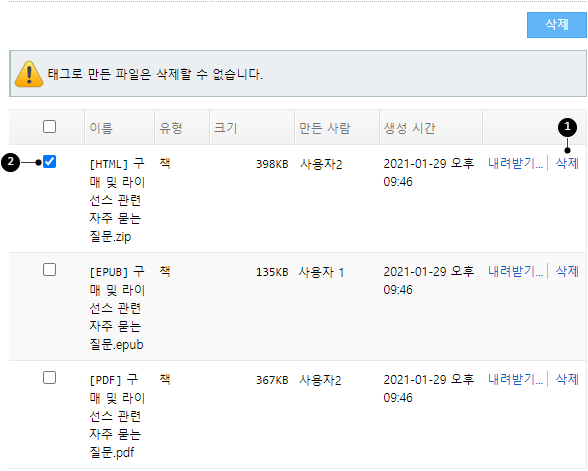Sort by 유형 column header
This screenshot has width=588, height=471.
click(171, 128)
